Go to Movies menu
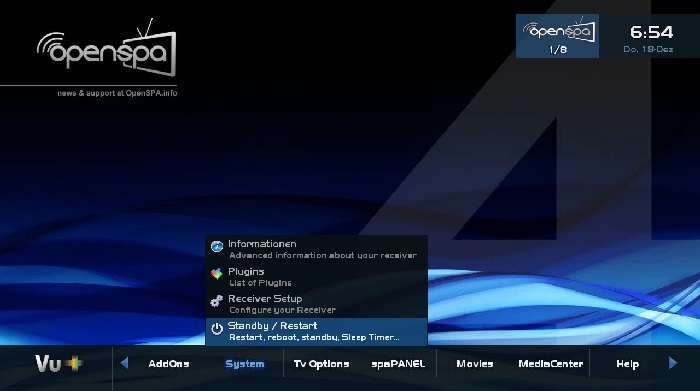This screenshot has width=700, height=391. (x=475, y=364)
